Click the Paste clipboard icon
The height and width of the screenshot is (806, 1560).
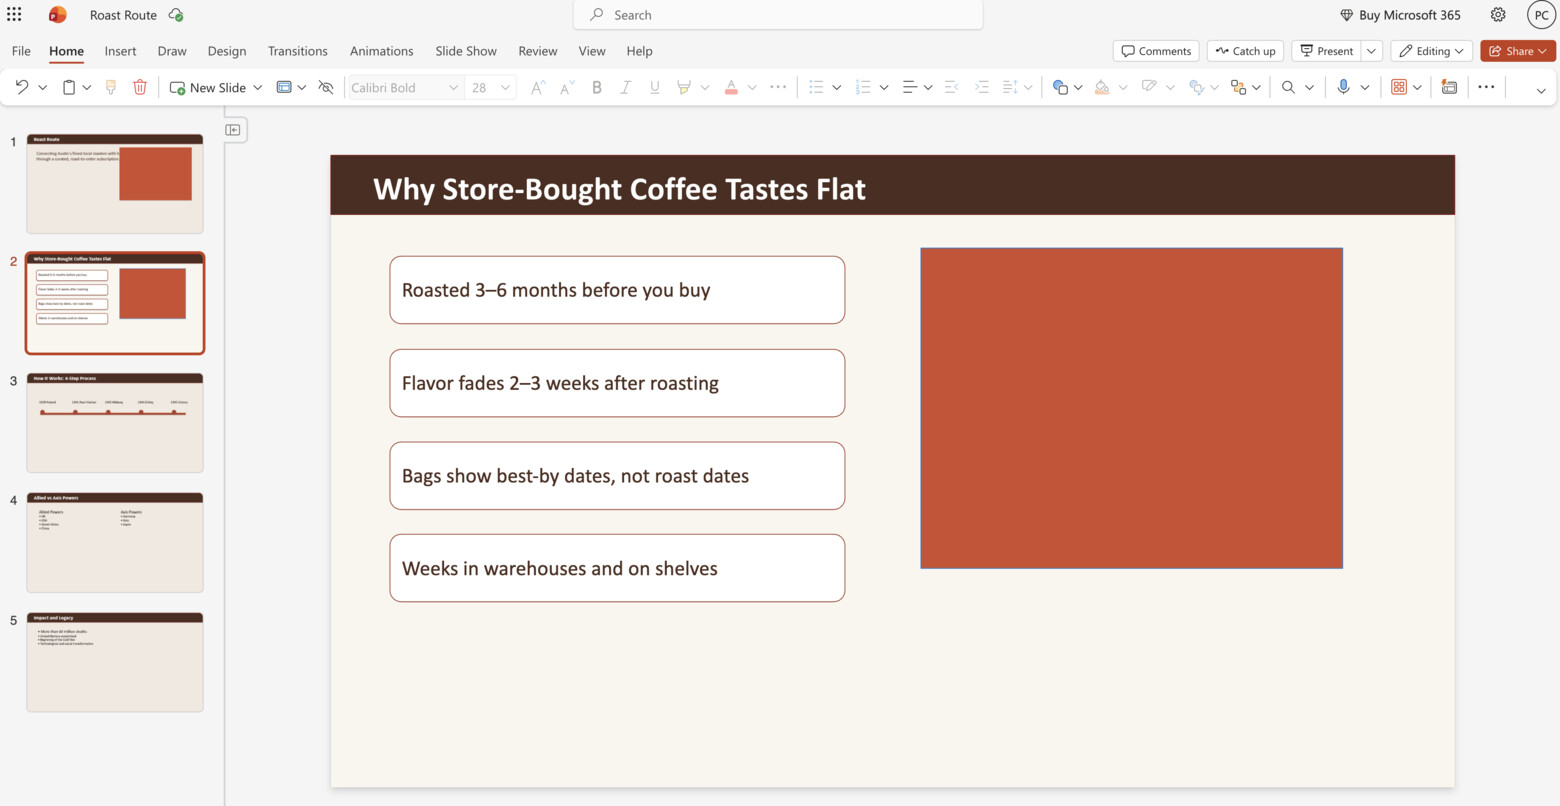coord(69,87)
